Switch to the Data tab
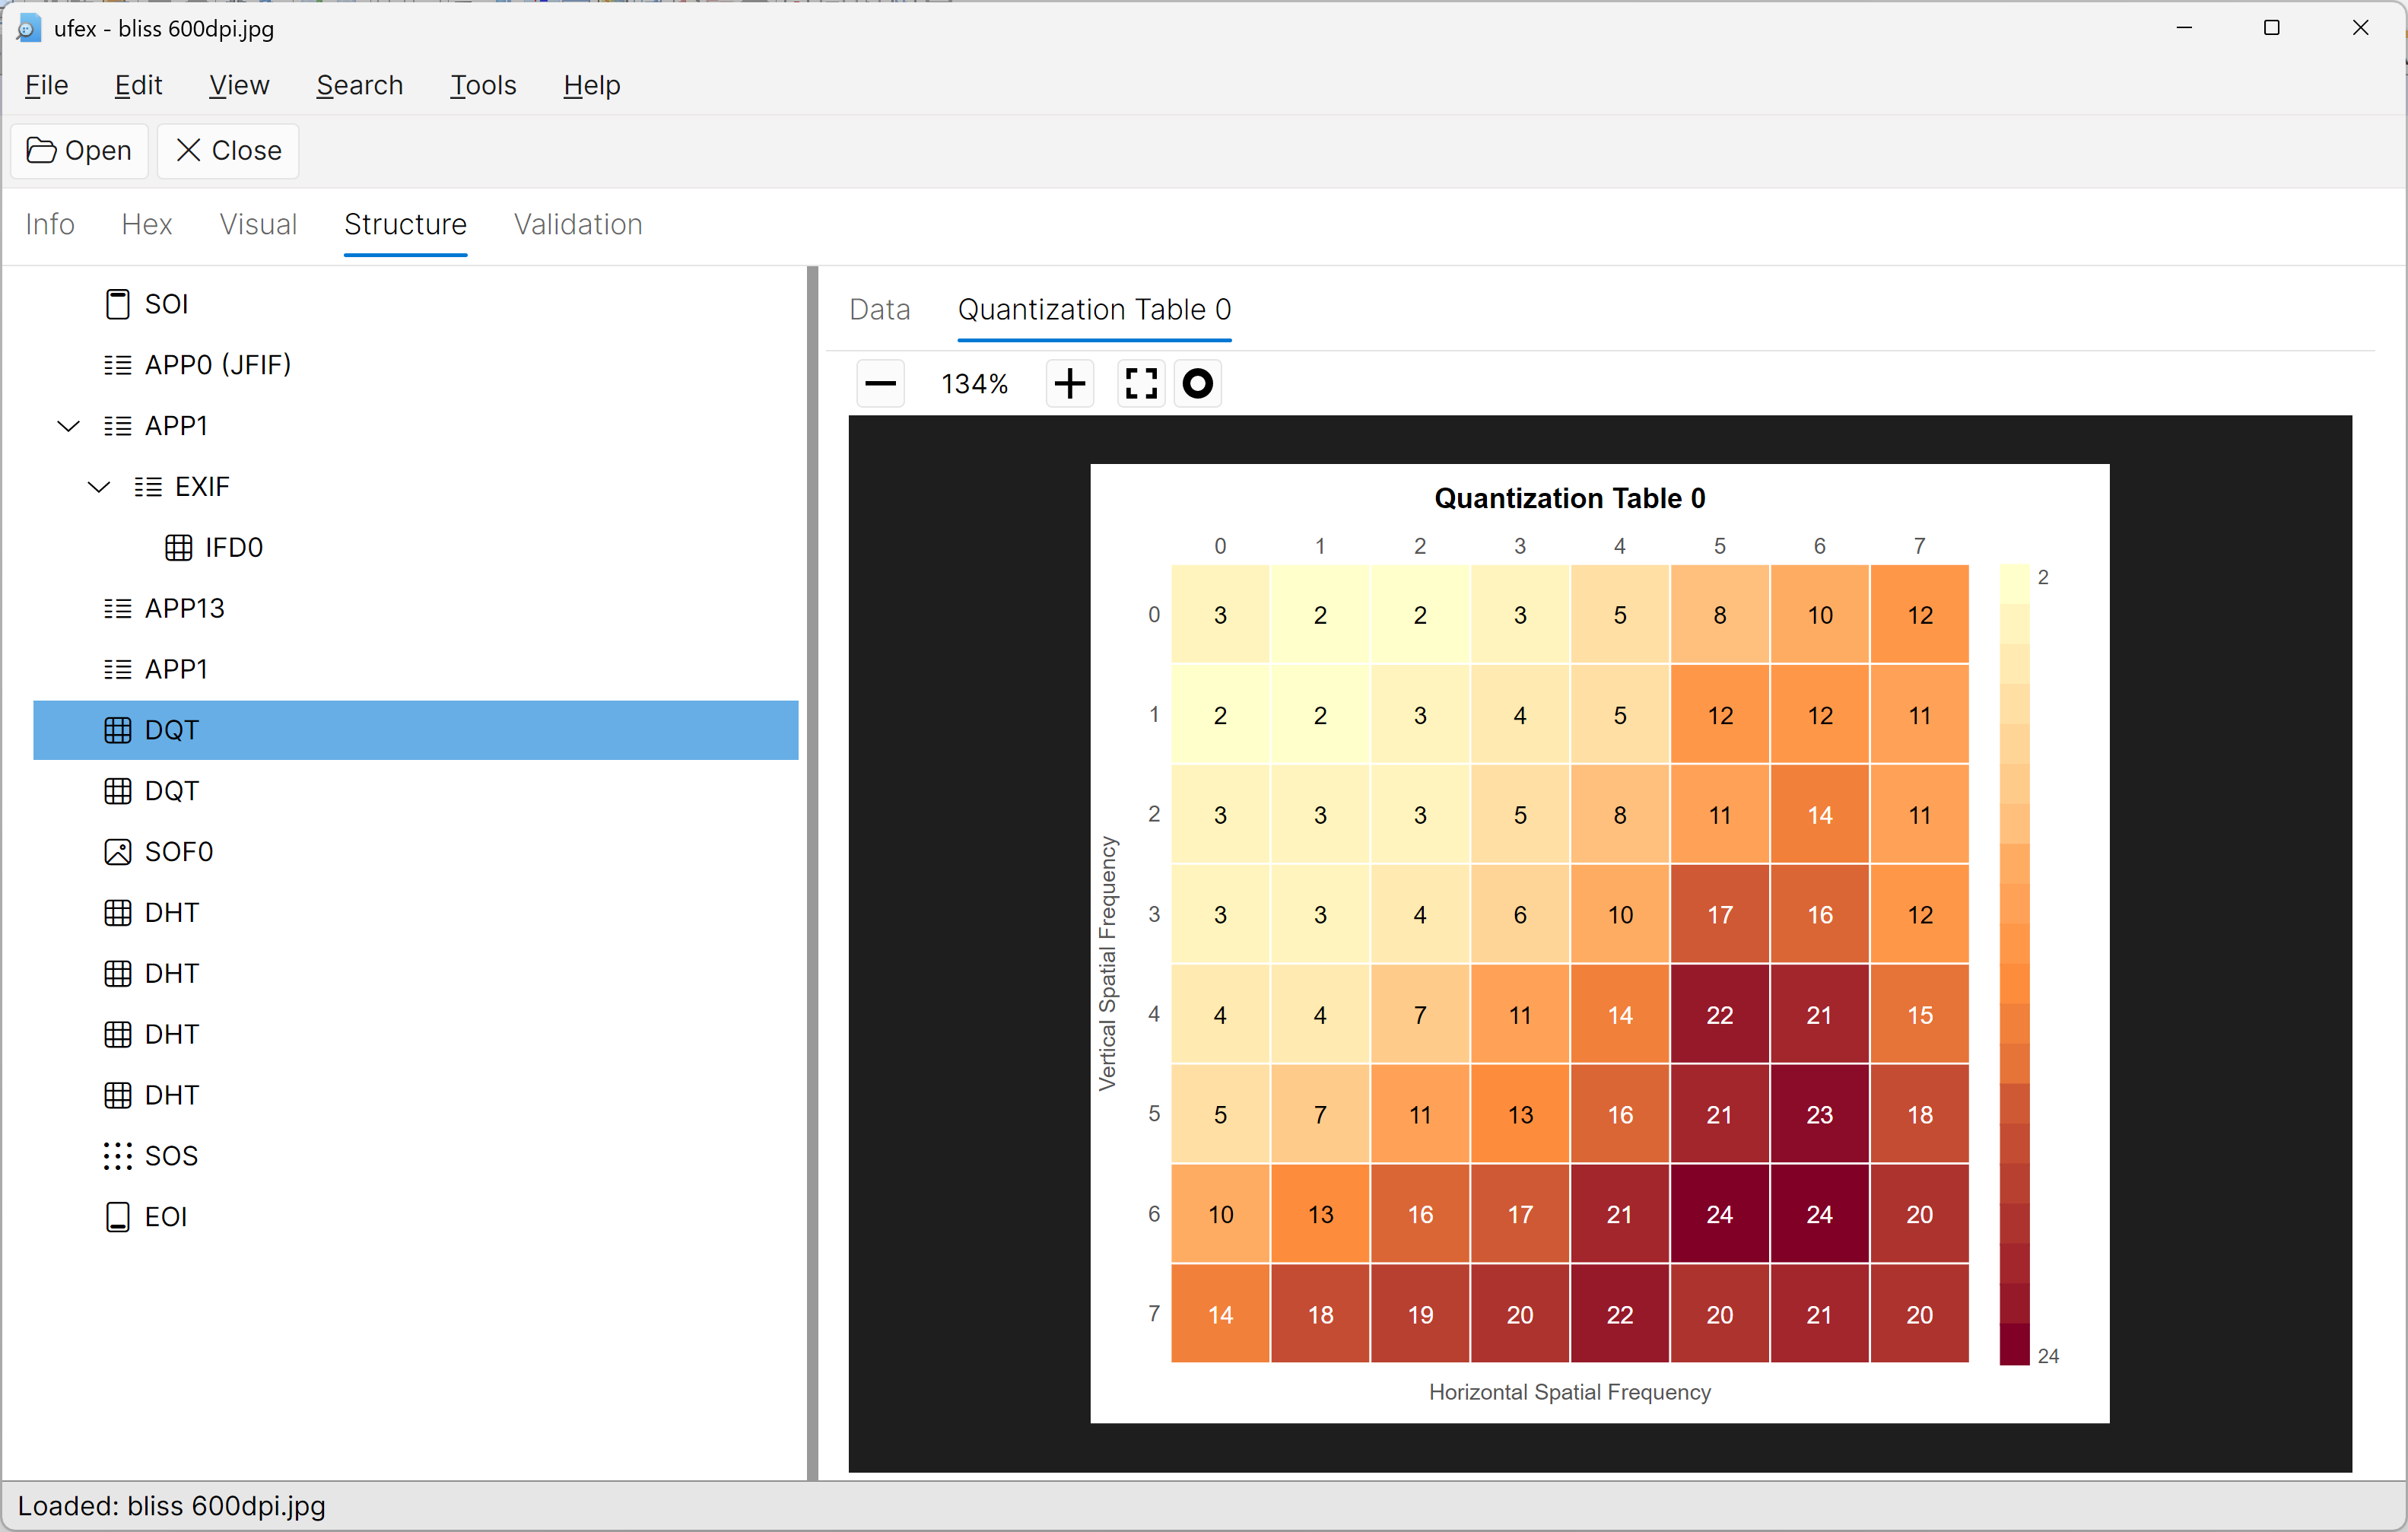The width and height of the screenshot is (2408, 1532). 879,310
